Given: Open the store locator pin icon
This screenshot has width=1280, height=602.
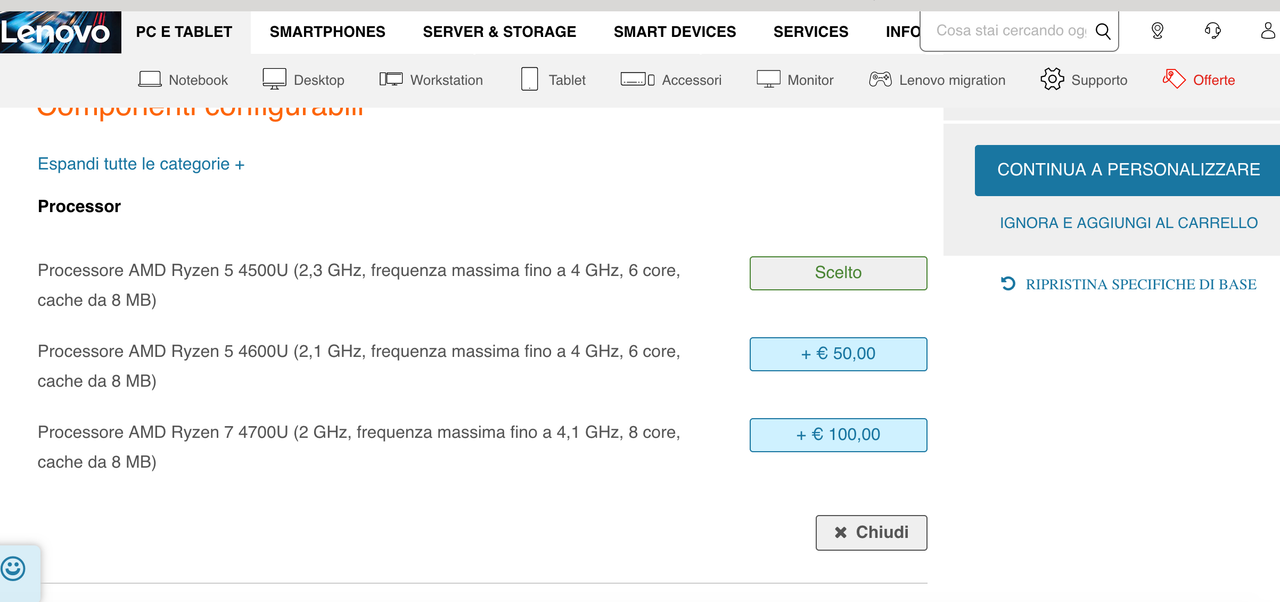Looking at the screenshot, I should (1157, 31).
